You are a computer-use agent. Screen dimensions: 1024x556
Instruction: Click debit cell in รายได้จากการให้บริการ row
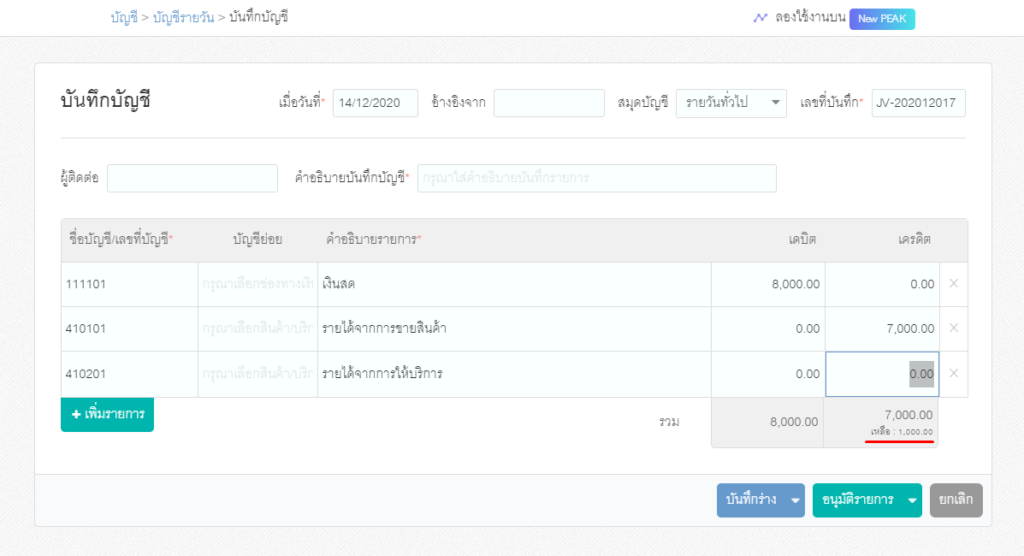click(x=768, y=374)
